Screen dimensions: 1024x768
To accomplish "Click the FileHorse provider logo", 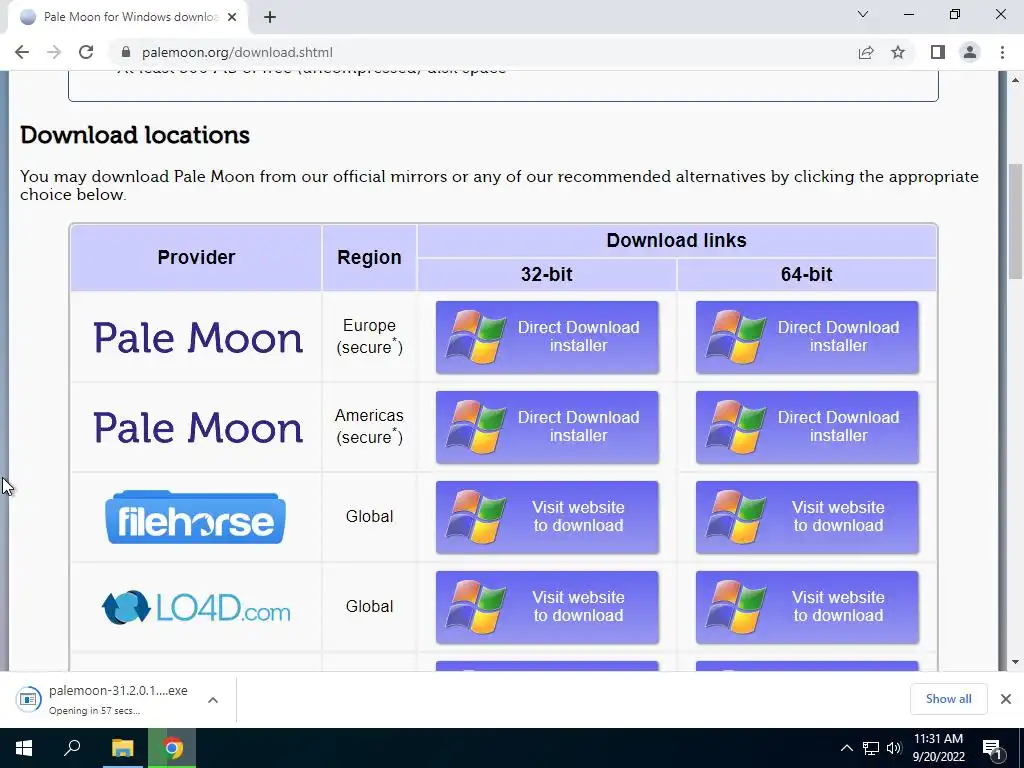I will [x=195, y=517].
